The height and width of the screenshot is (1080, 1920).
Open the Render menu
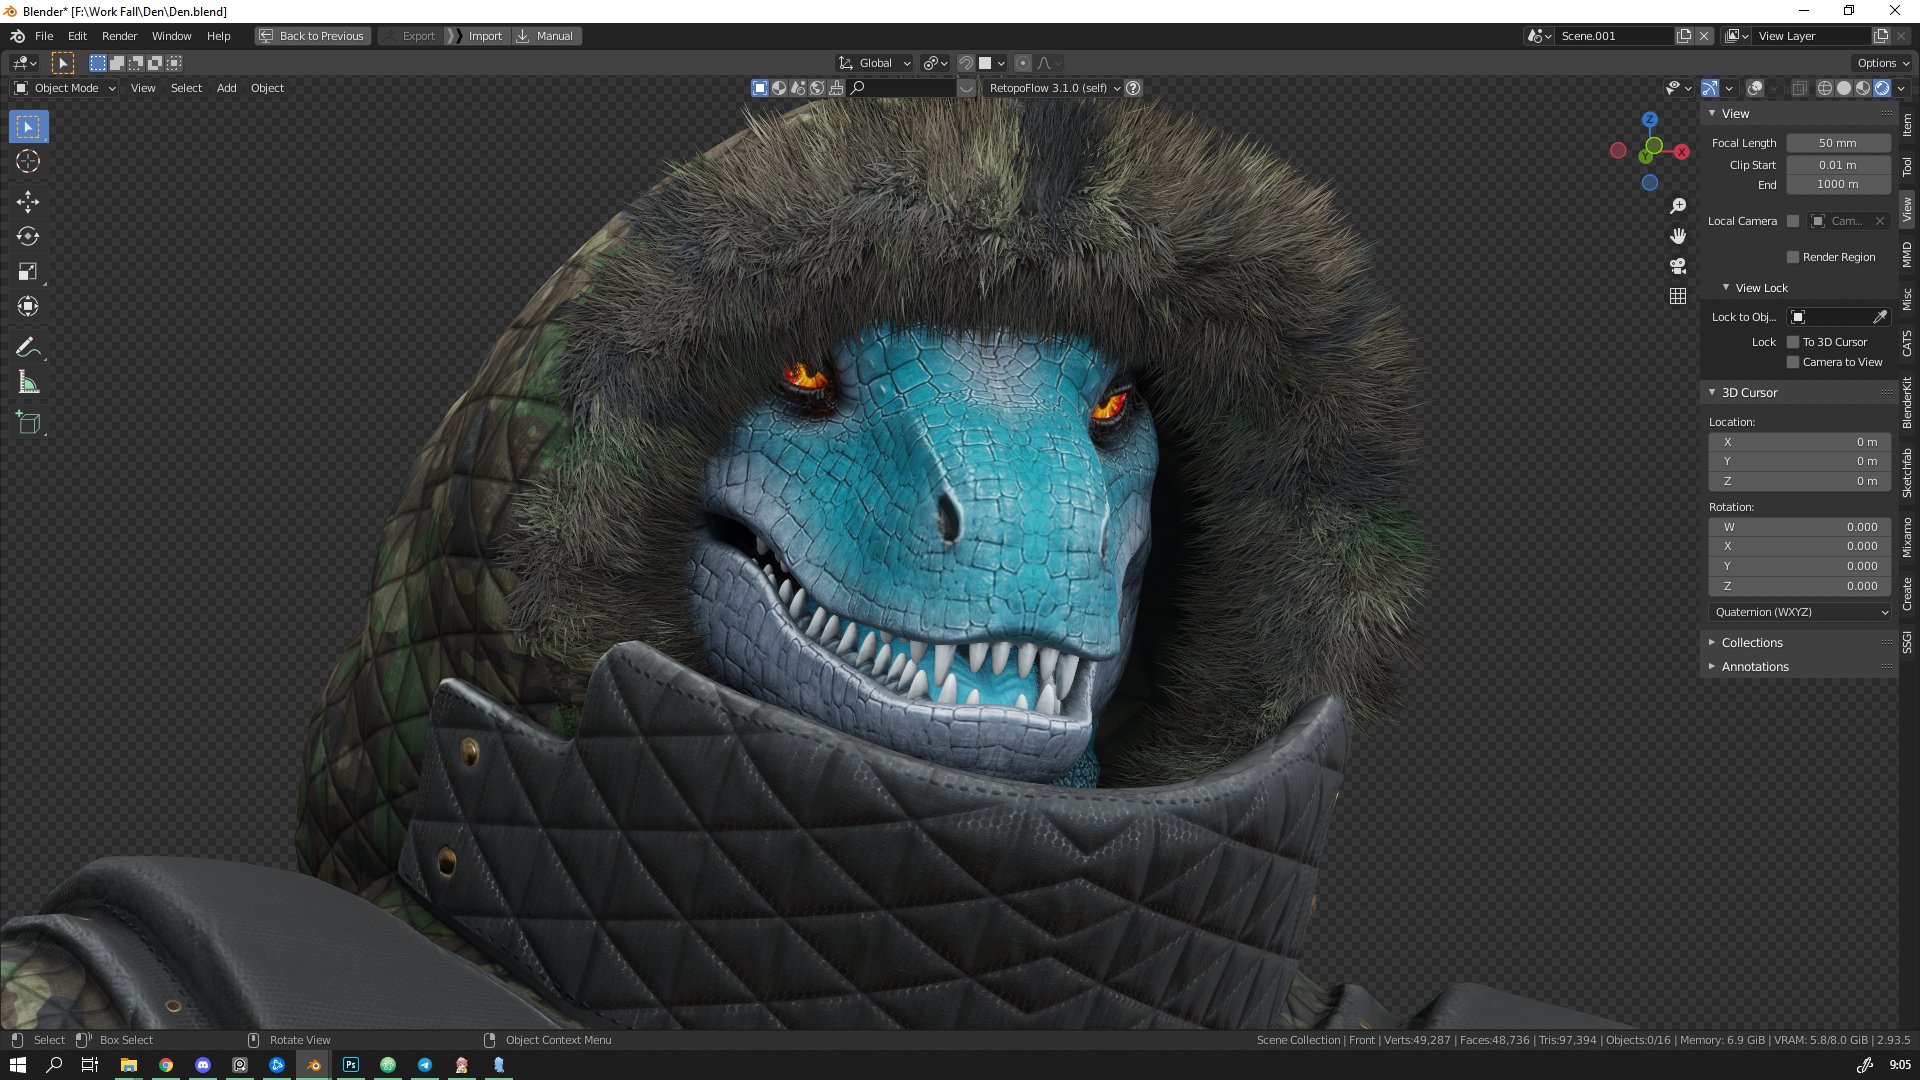tap(119, 36)
